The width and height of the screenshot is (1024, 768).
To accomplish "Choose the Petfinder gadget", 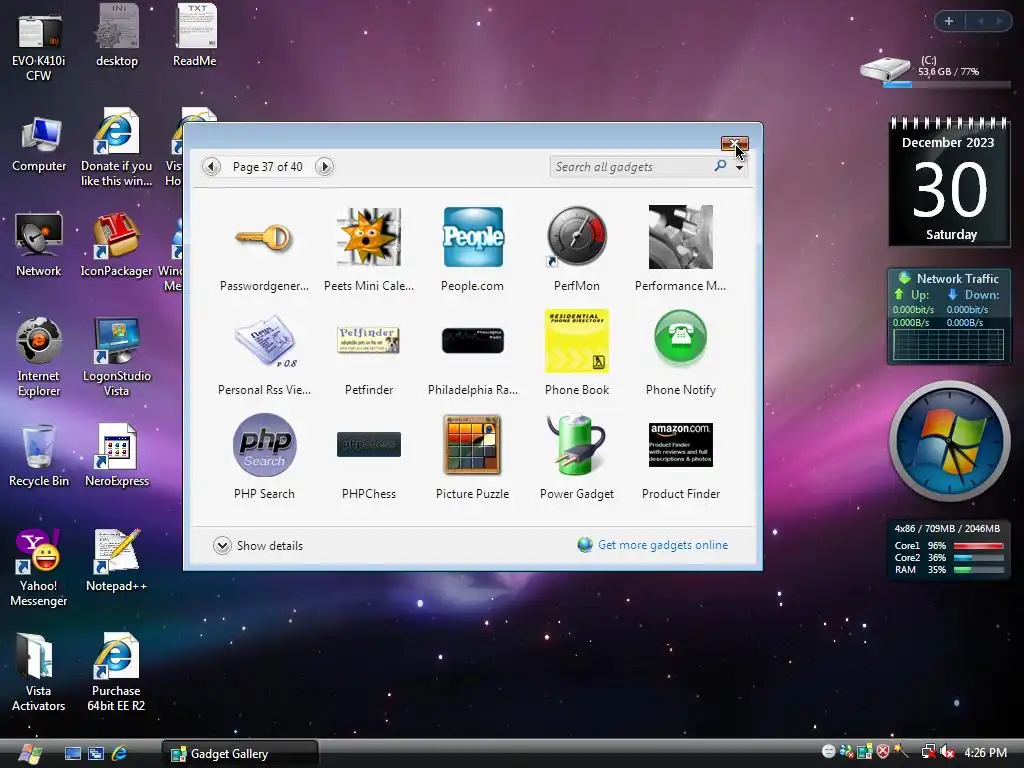I will pos(368,340).
